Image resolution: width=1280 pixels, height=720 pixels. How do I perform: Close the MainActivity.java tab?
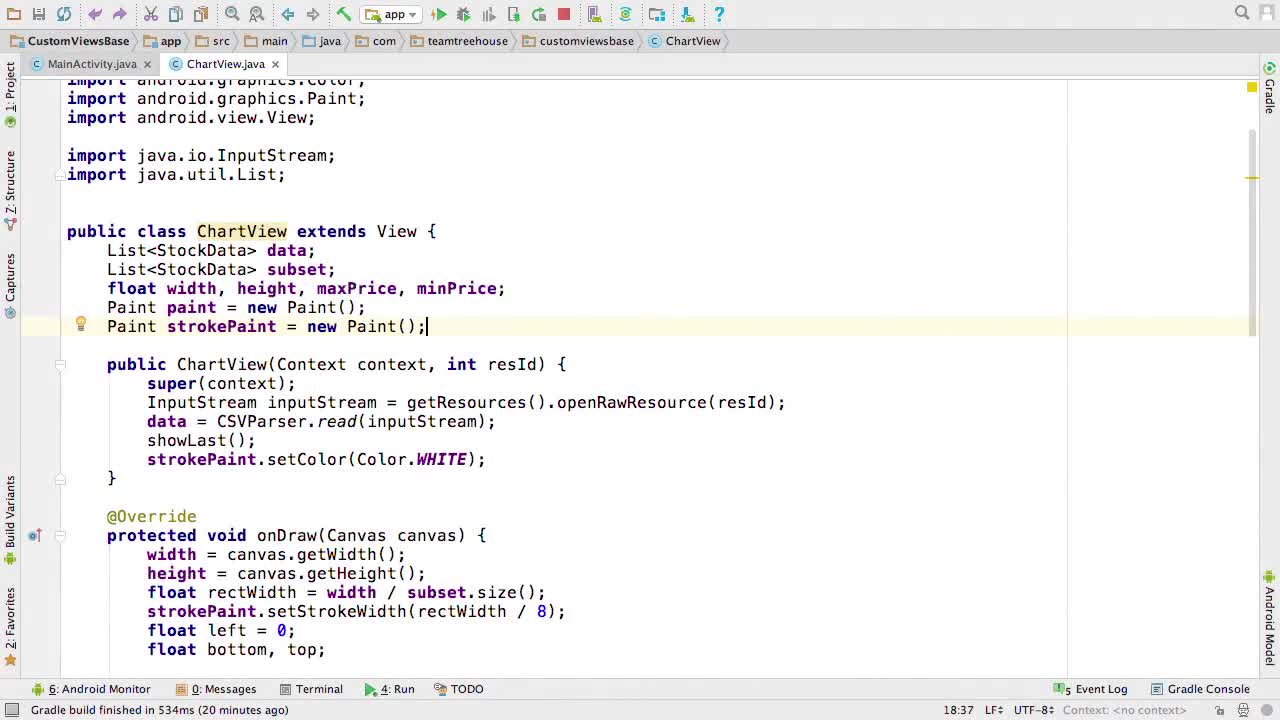tap(147, 64)
